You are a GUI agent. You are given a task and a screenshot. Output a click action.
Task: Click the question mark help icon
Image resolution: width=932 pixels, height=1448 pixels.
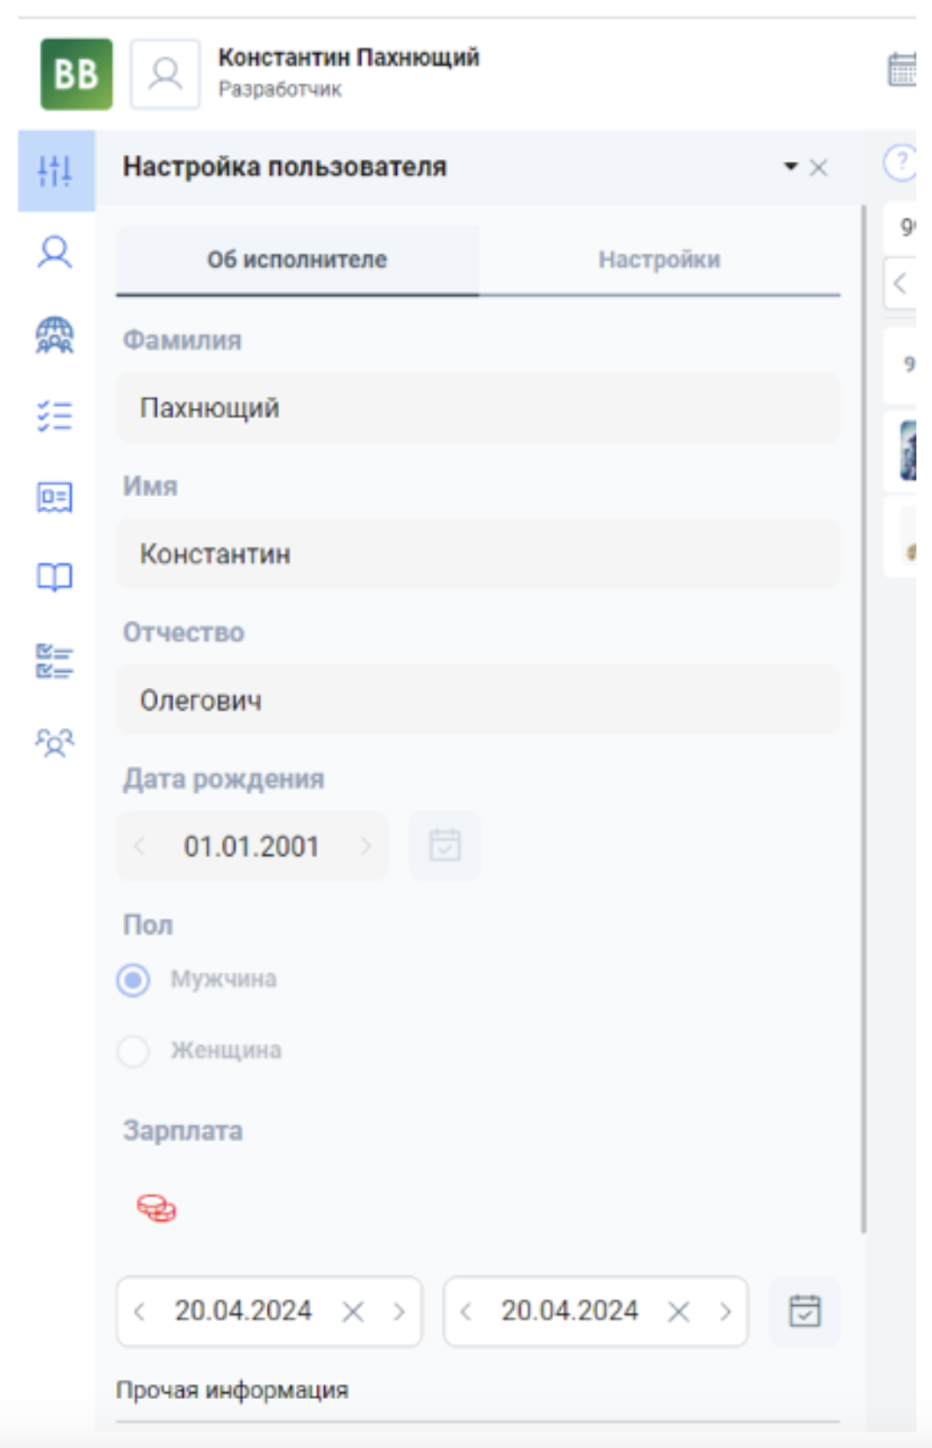900,162
